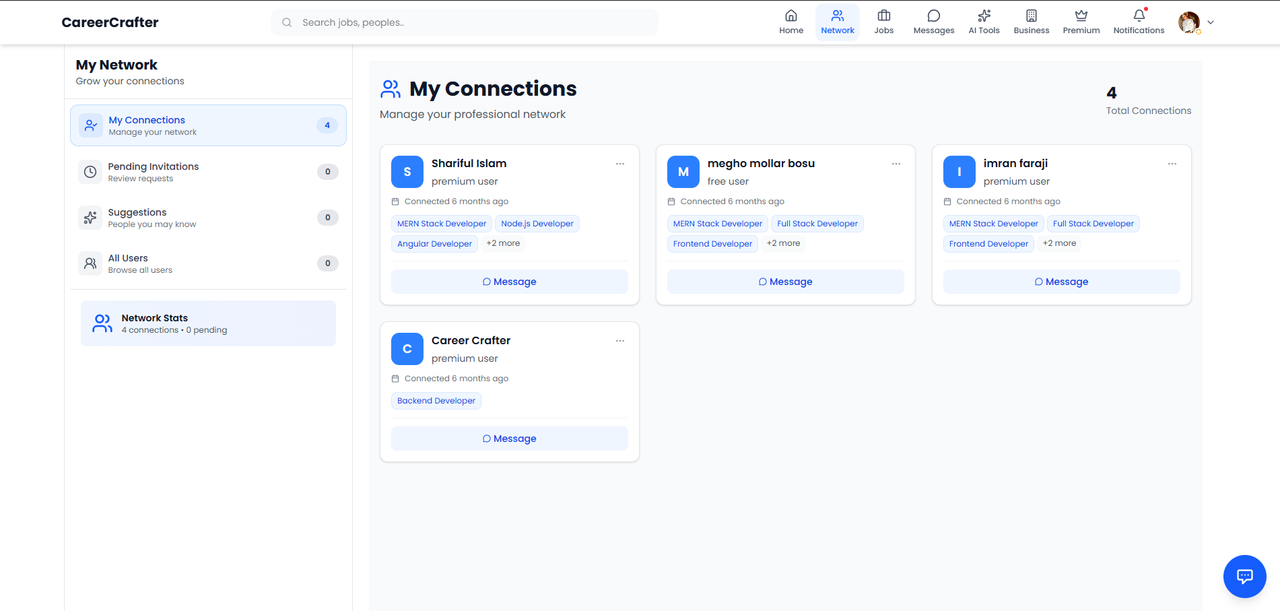Click Message button for Career Crafter
The image size is (1280, 611).
(509, 439)
